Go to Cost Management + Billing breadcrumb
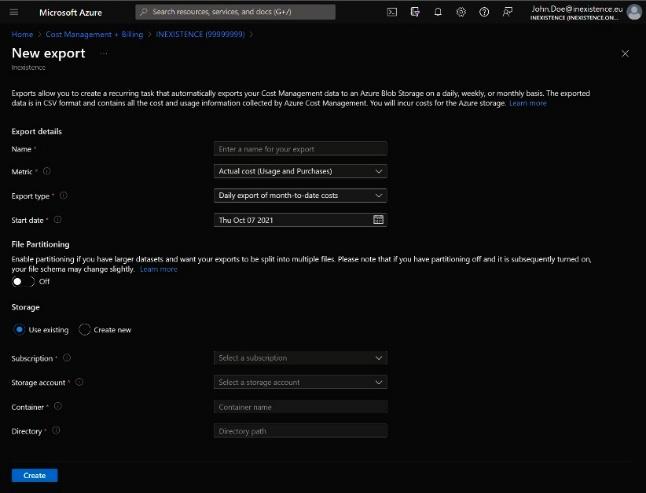Viewport: 646px width, 493px height. pyautogui.click(x=94, y=34)
